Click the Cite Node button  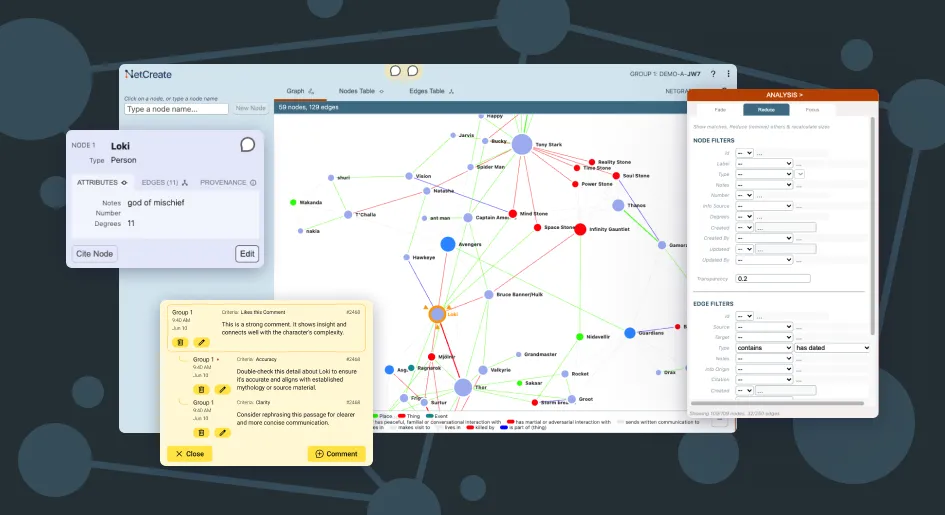pos(95,254)
